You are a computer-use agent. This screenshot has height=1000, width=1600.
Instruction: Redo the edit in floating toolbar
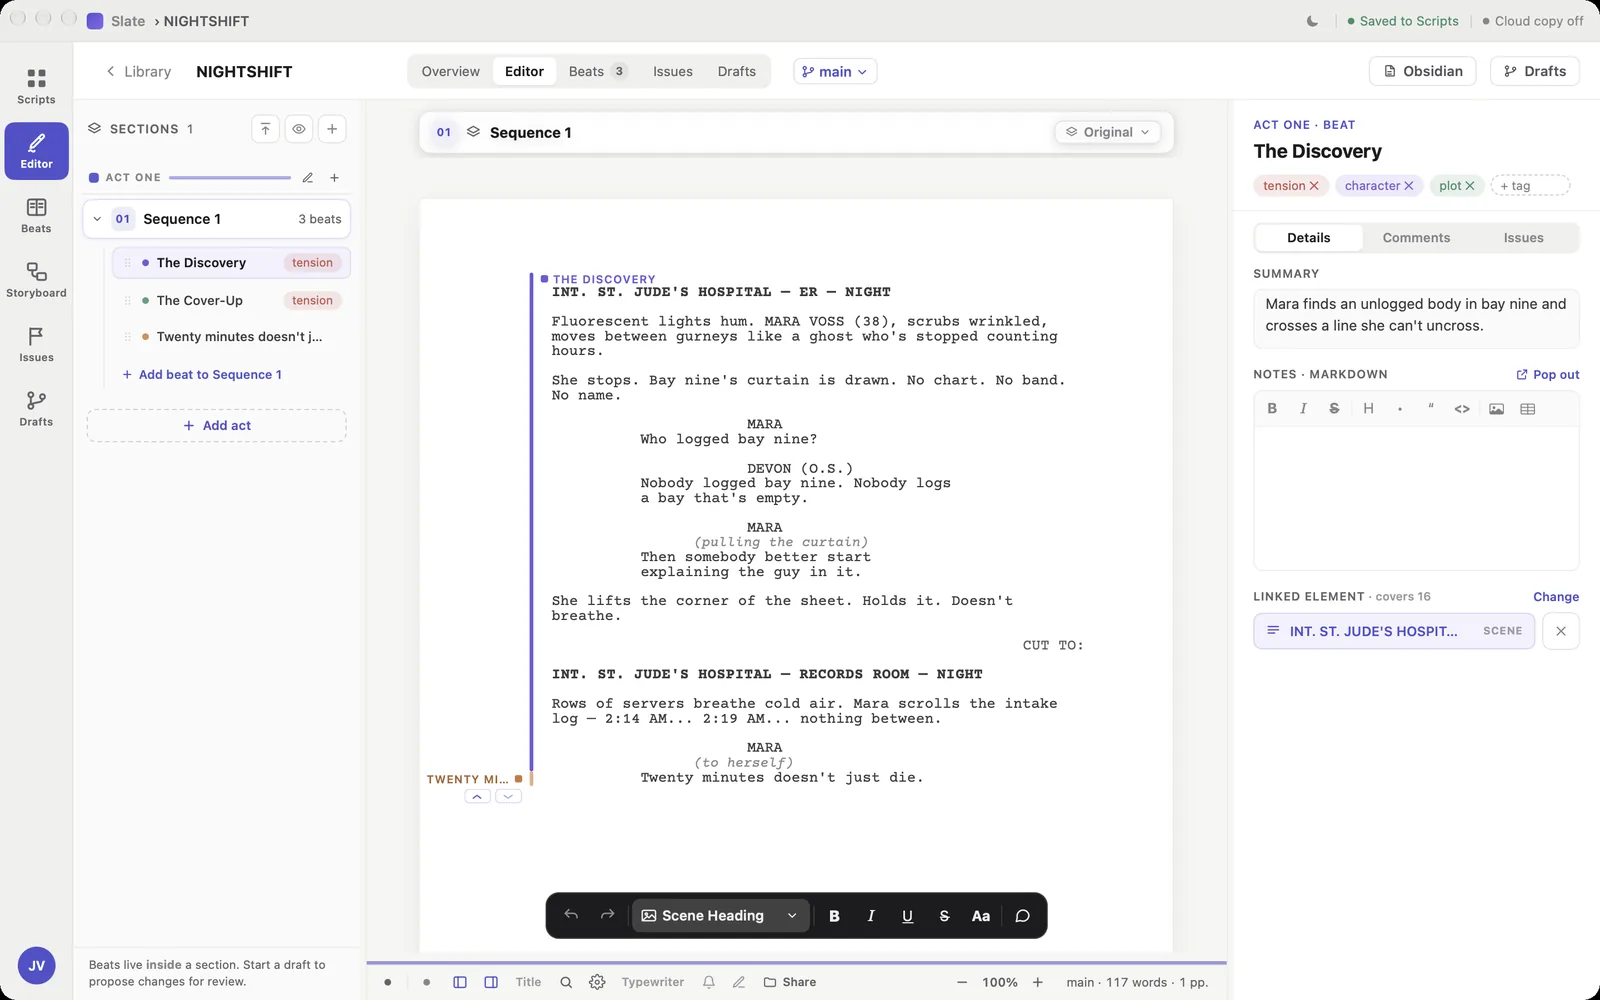607,915
